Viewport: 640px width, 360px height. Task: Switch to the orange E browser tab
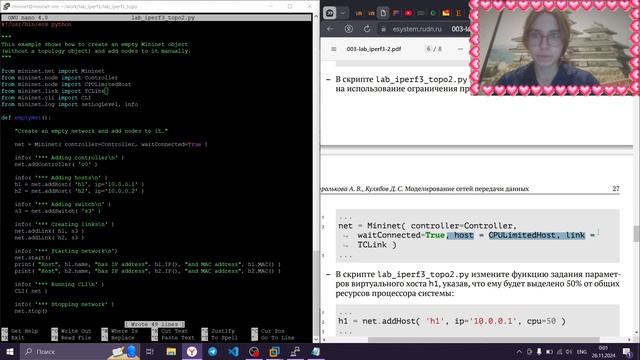458,13
